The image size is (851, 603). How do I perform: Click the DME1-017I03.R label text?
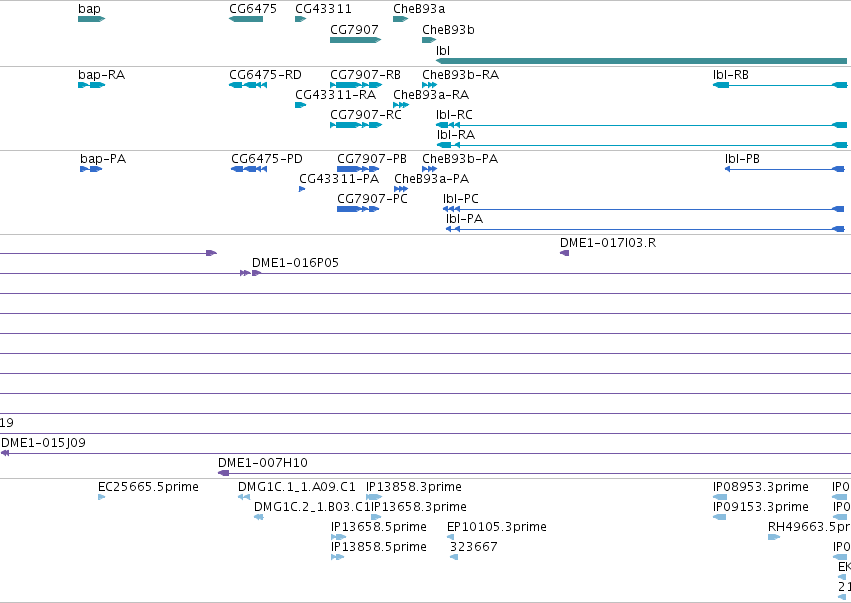[x=608, y=243]
